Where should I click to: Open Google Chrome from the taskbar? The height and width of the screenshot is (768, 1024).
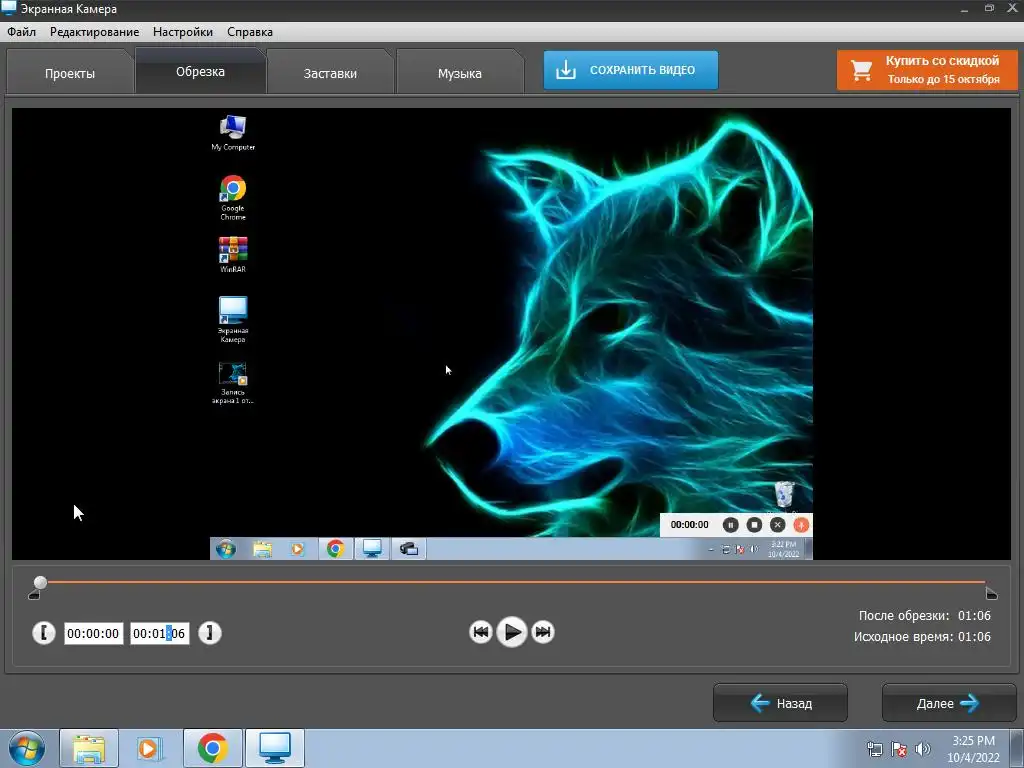[x=213, y=748]
